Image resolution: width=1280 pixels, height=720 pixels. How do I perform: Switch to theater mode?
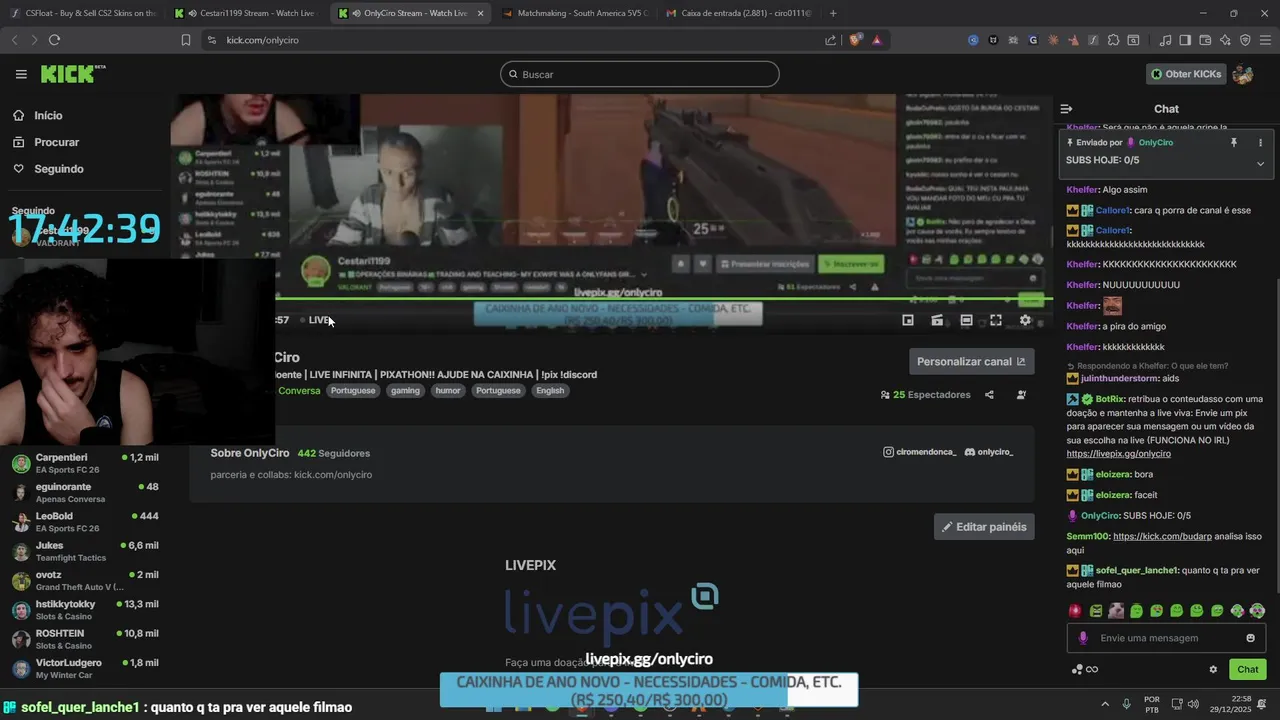966,320
